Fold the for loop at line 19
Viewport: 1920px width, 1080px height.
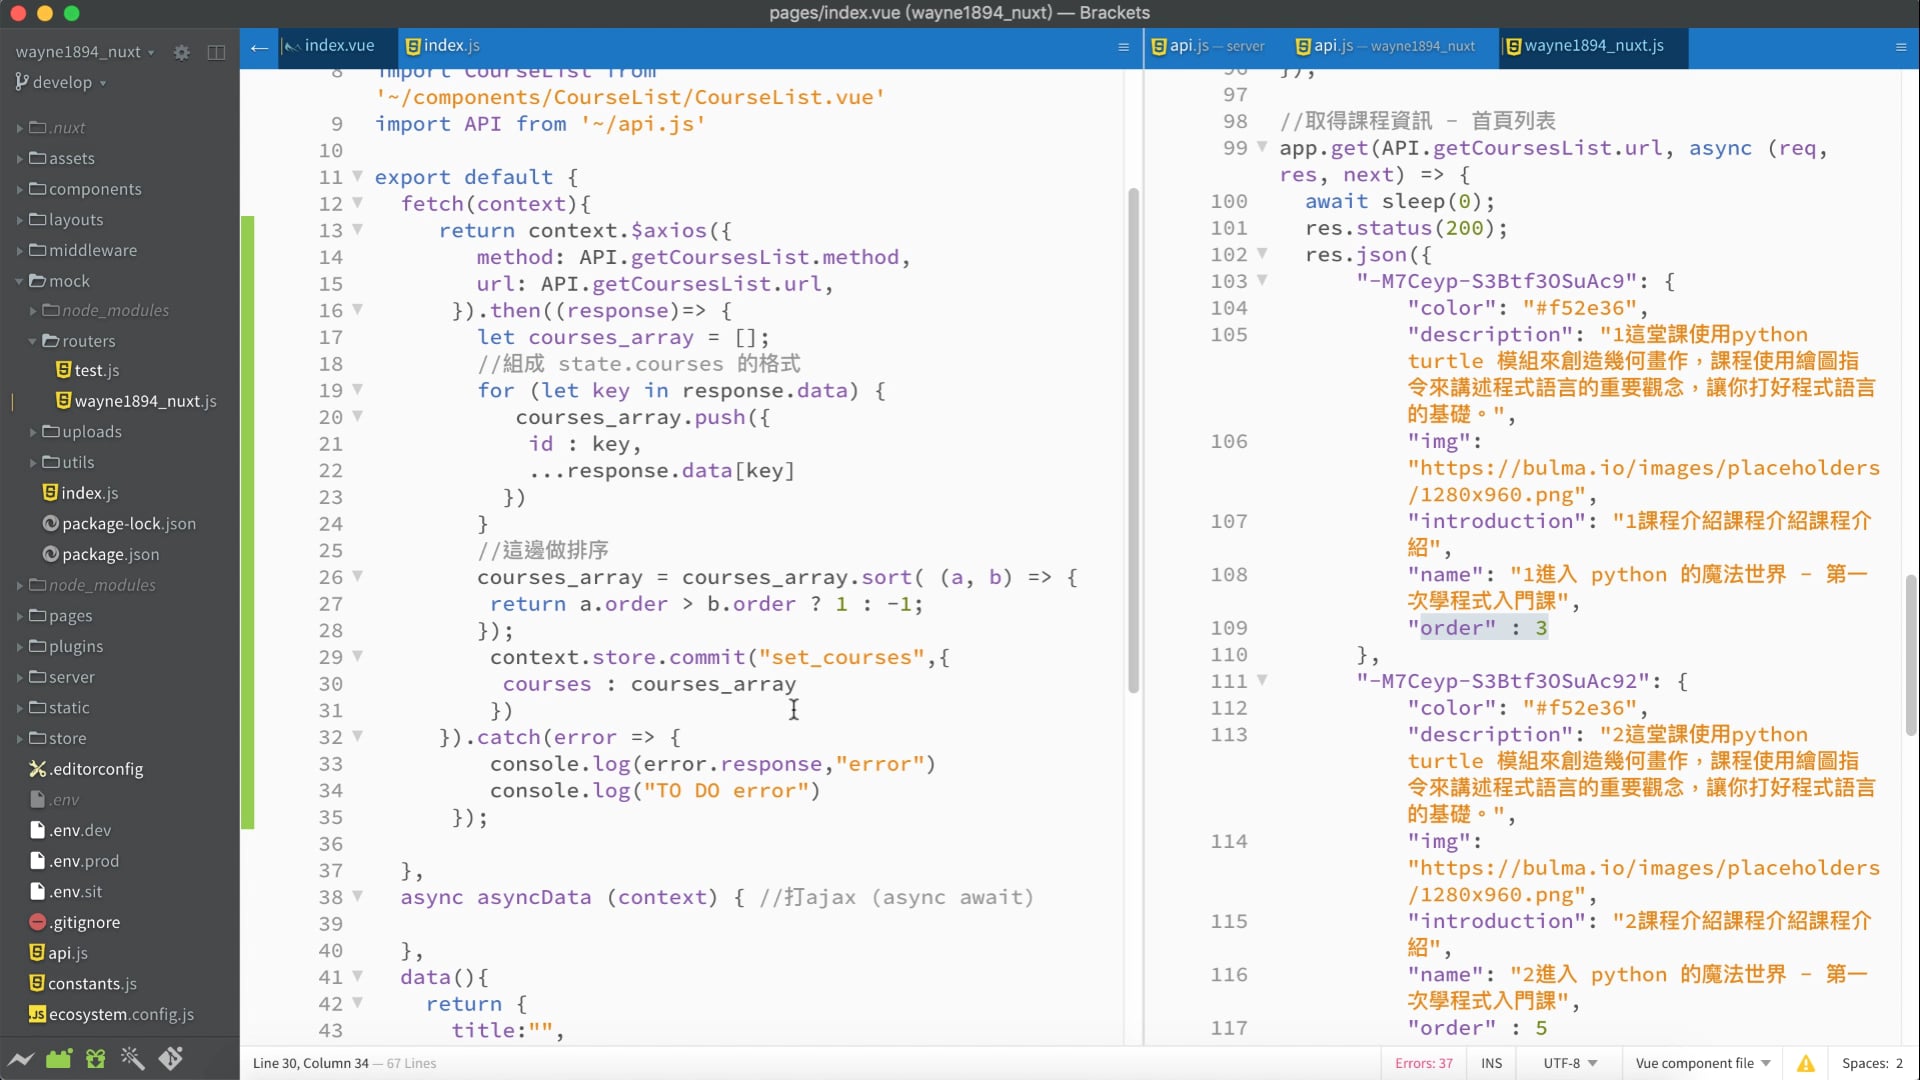[357, 390]
